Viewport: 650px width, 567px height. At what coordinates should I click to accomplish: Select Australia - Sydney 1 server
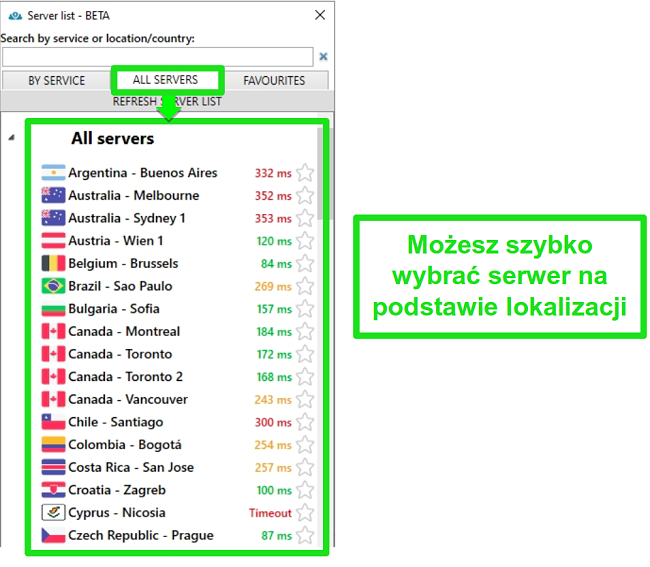[x=126, y=218]
